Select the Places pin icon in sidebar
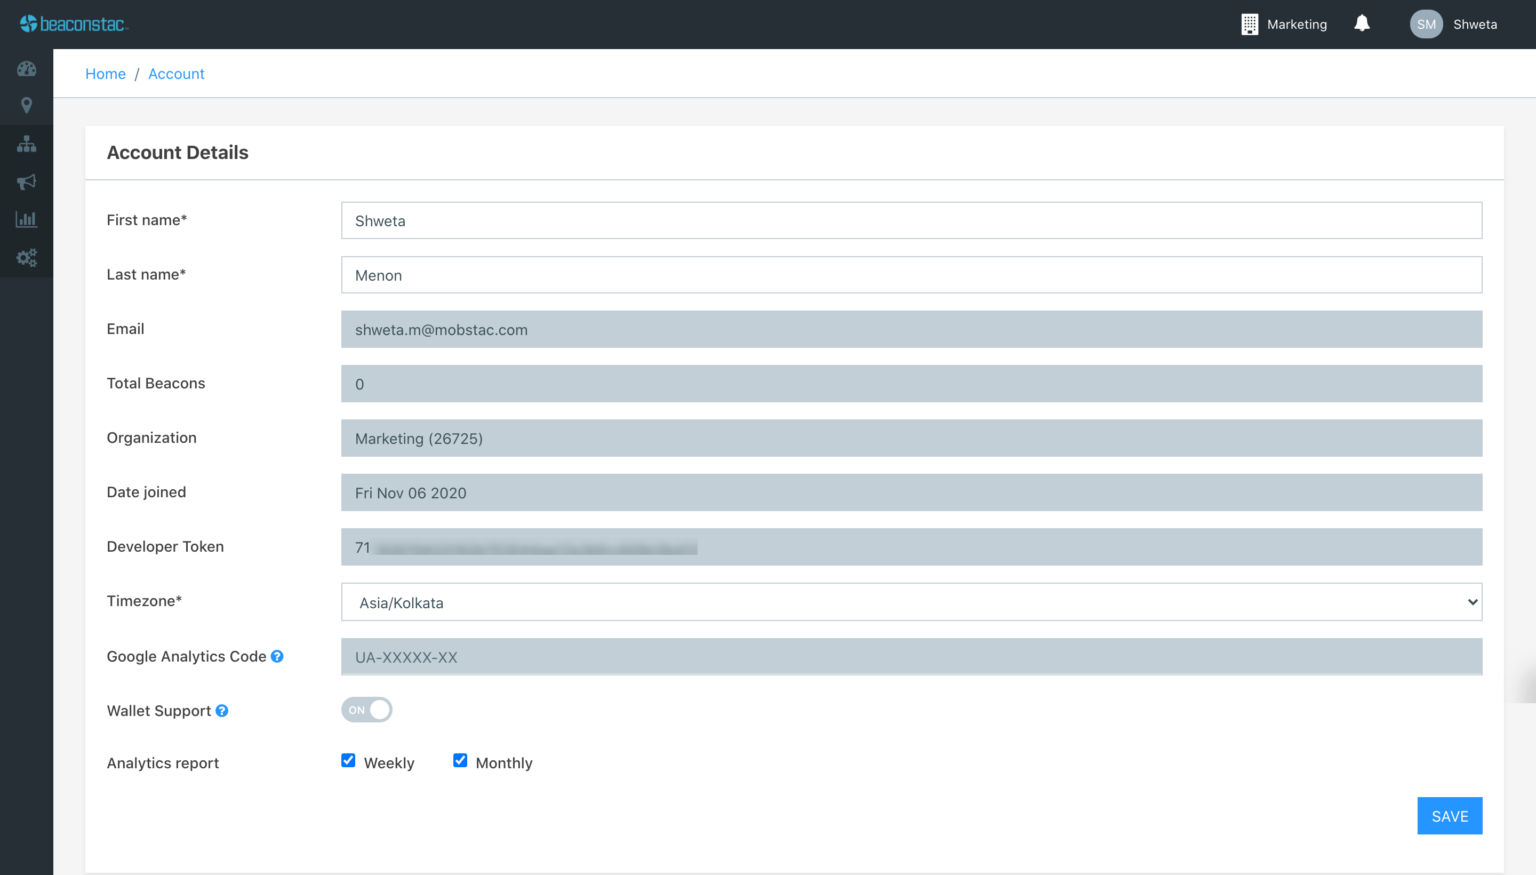Viewport: 1536px width, 875px height. (26, 105)
